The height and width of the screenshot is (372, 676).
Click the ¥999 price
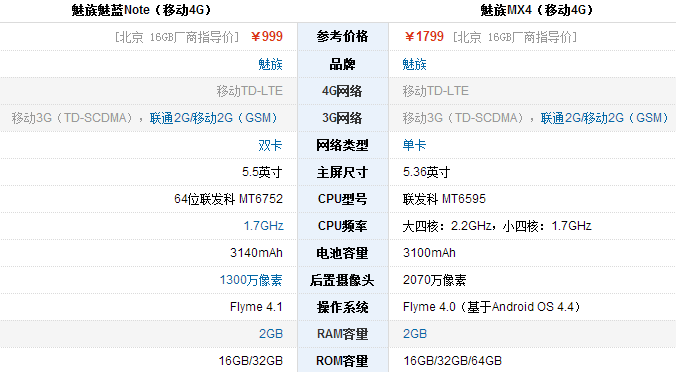[267, 37]
